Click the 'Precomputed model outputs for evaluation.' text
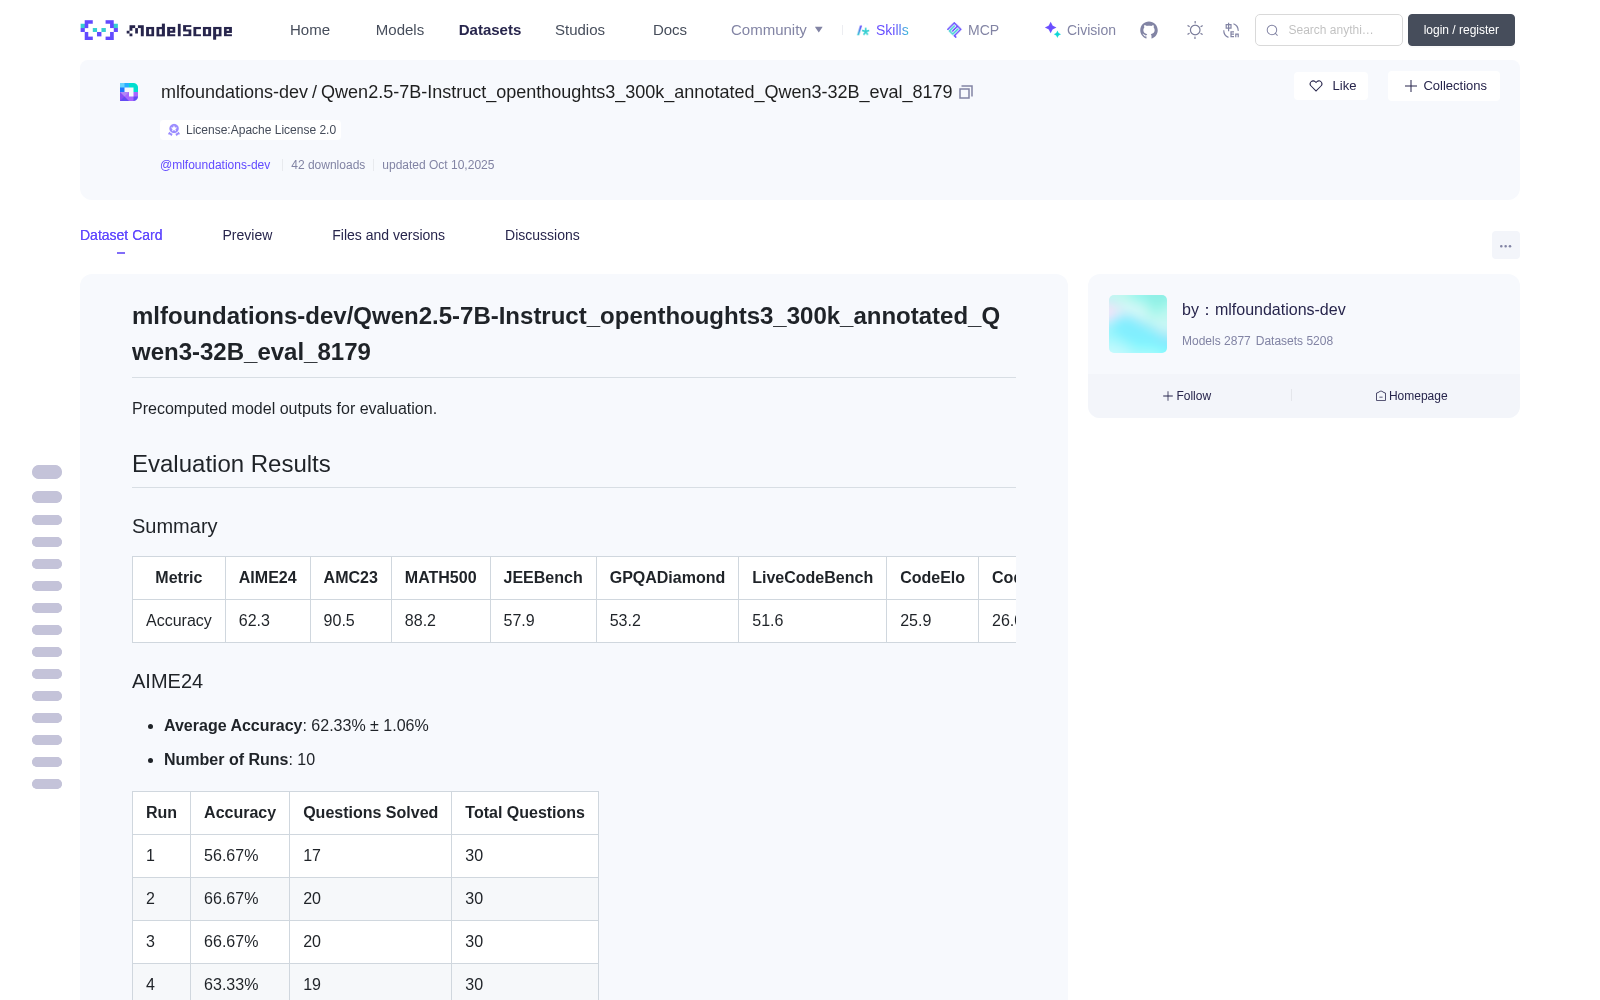Image resolution: width=1600 pixels, height=1000 pixels. click(284, 409)
